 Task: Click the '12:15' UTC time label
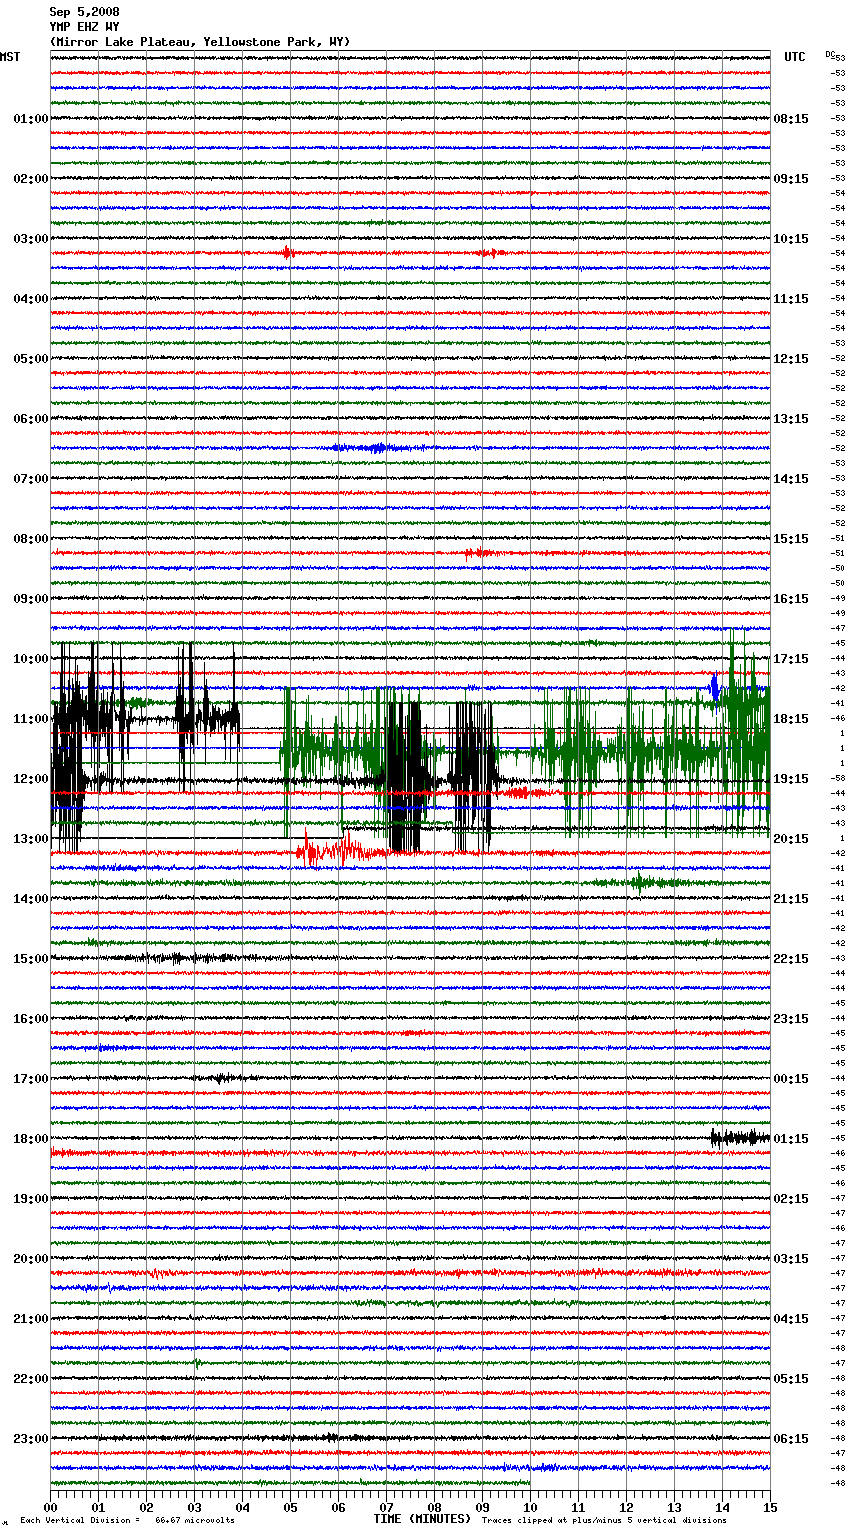pos(791,359)
